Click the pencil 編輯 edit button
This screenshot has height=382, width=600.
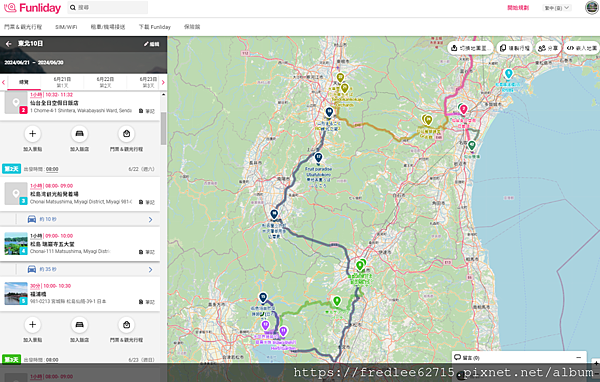(152, 44)
